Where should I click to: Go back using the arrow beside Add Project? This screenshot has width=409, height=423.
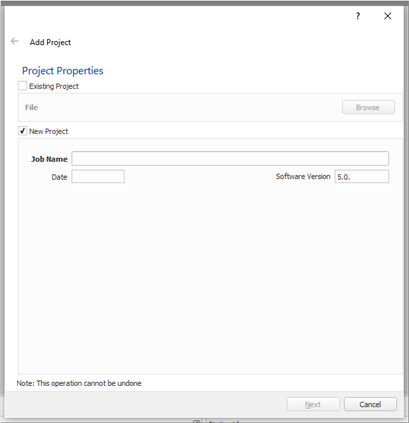coord(15,41)
